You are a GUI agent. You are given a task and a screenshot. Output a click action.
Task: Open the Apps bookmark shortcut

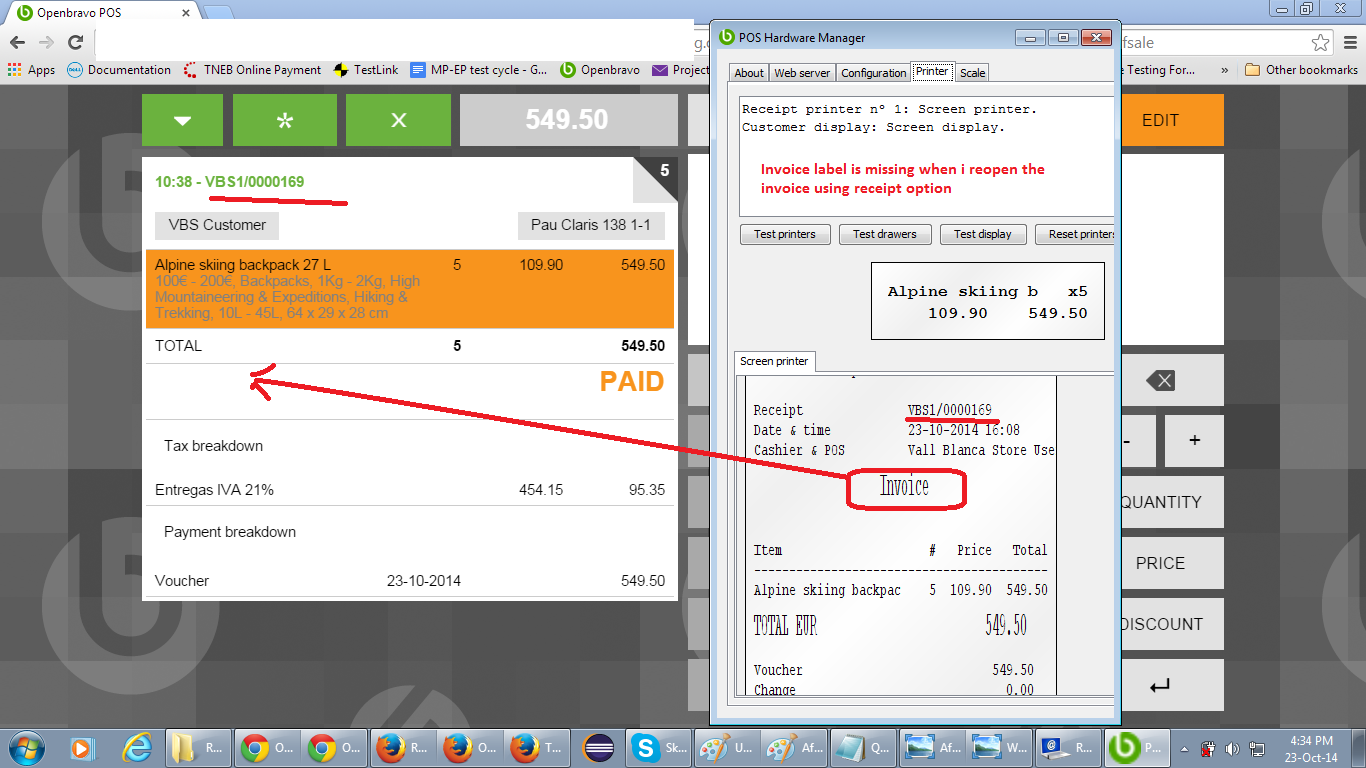31,70
